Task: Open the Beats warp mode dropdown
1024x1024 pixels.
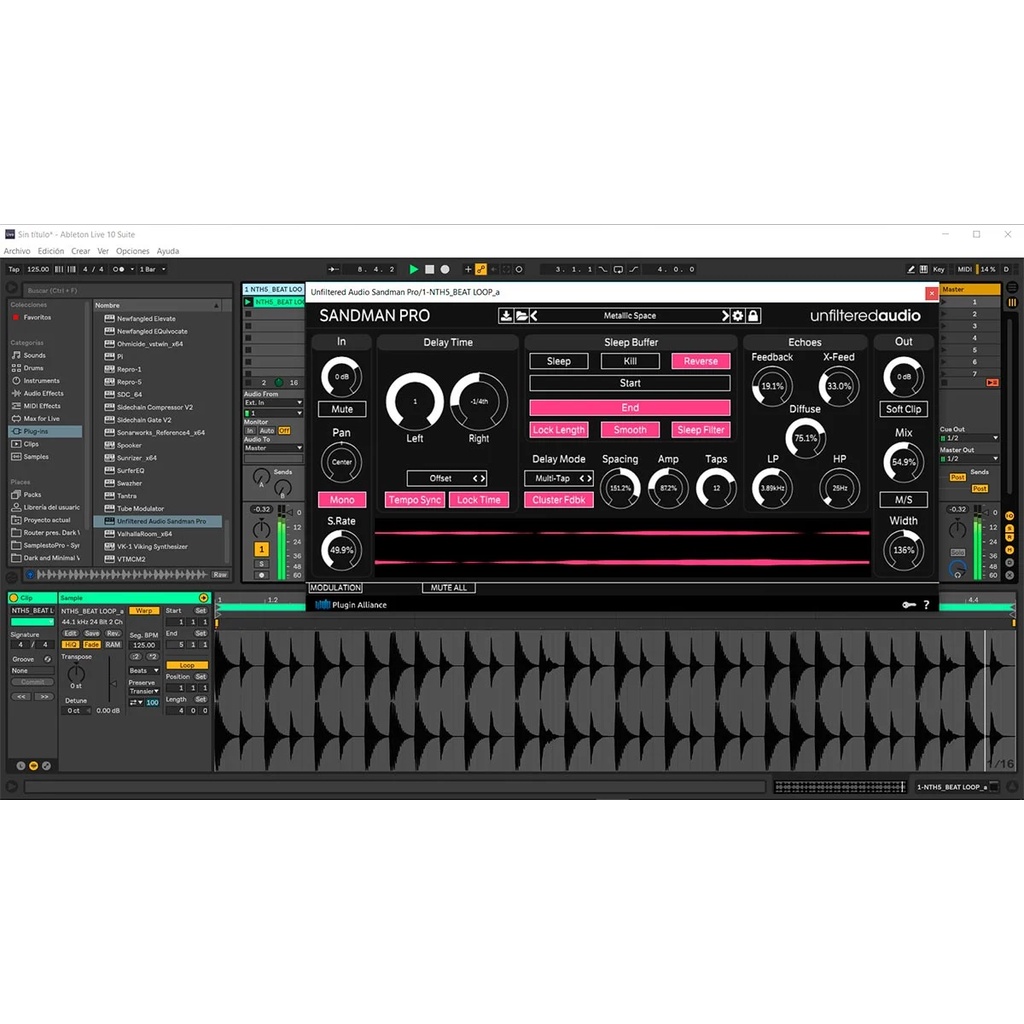Action: coord(144,671)
